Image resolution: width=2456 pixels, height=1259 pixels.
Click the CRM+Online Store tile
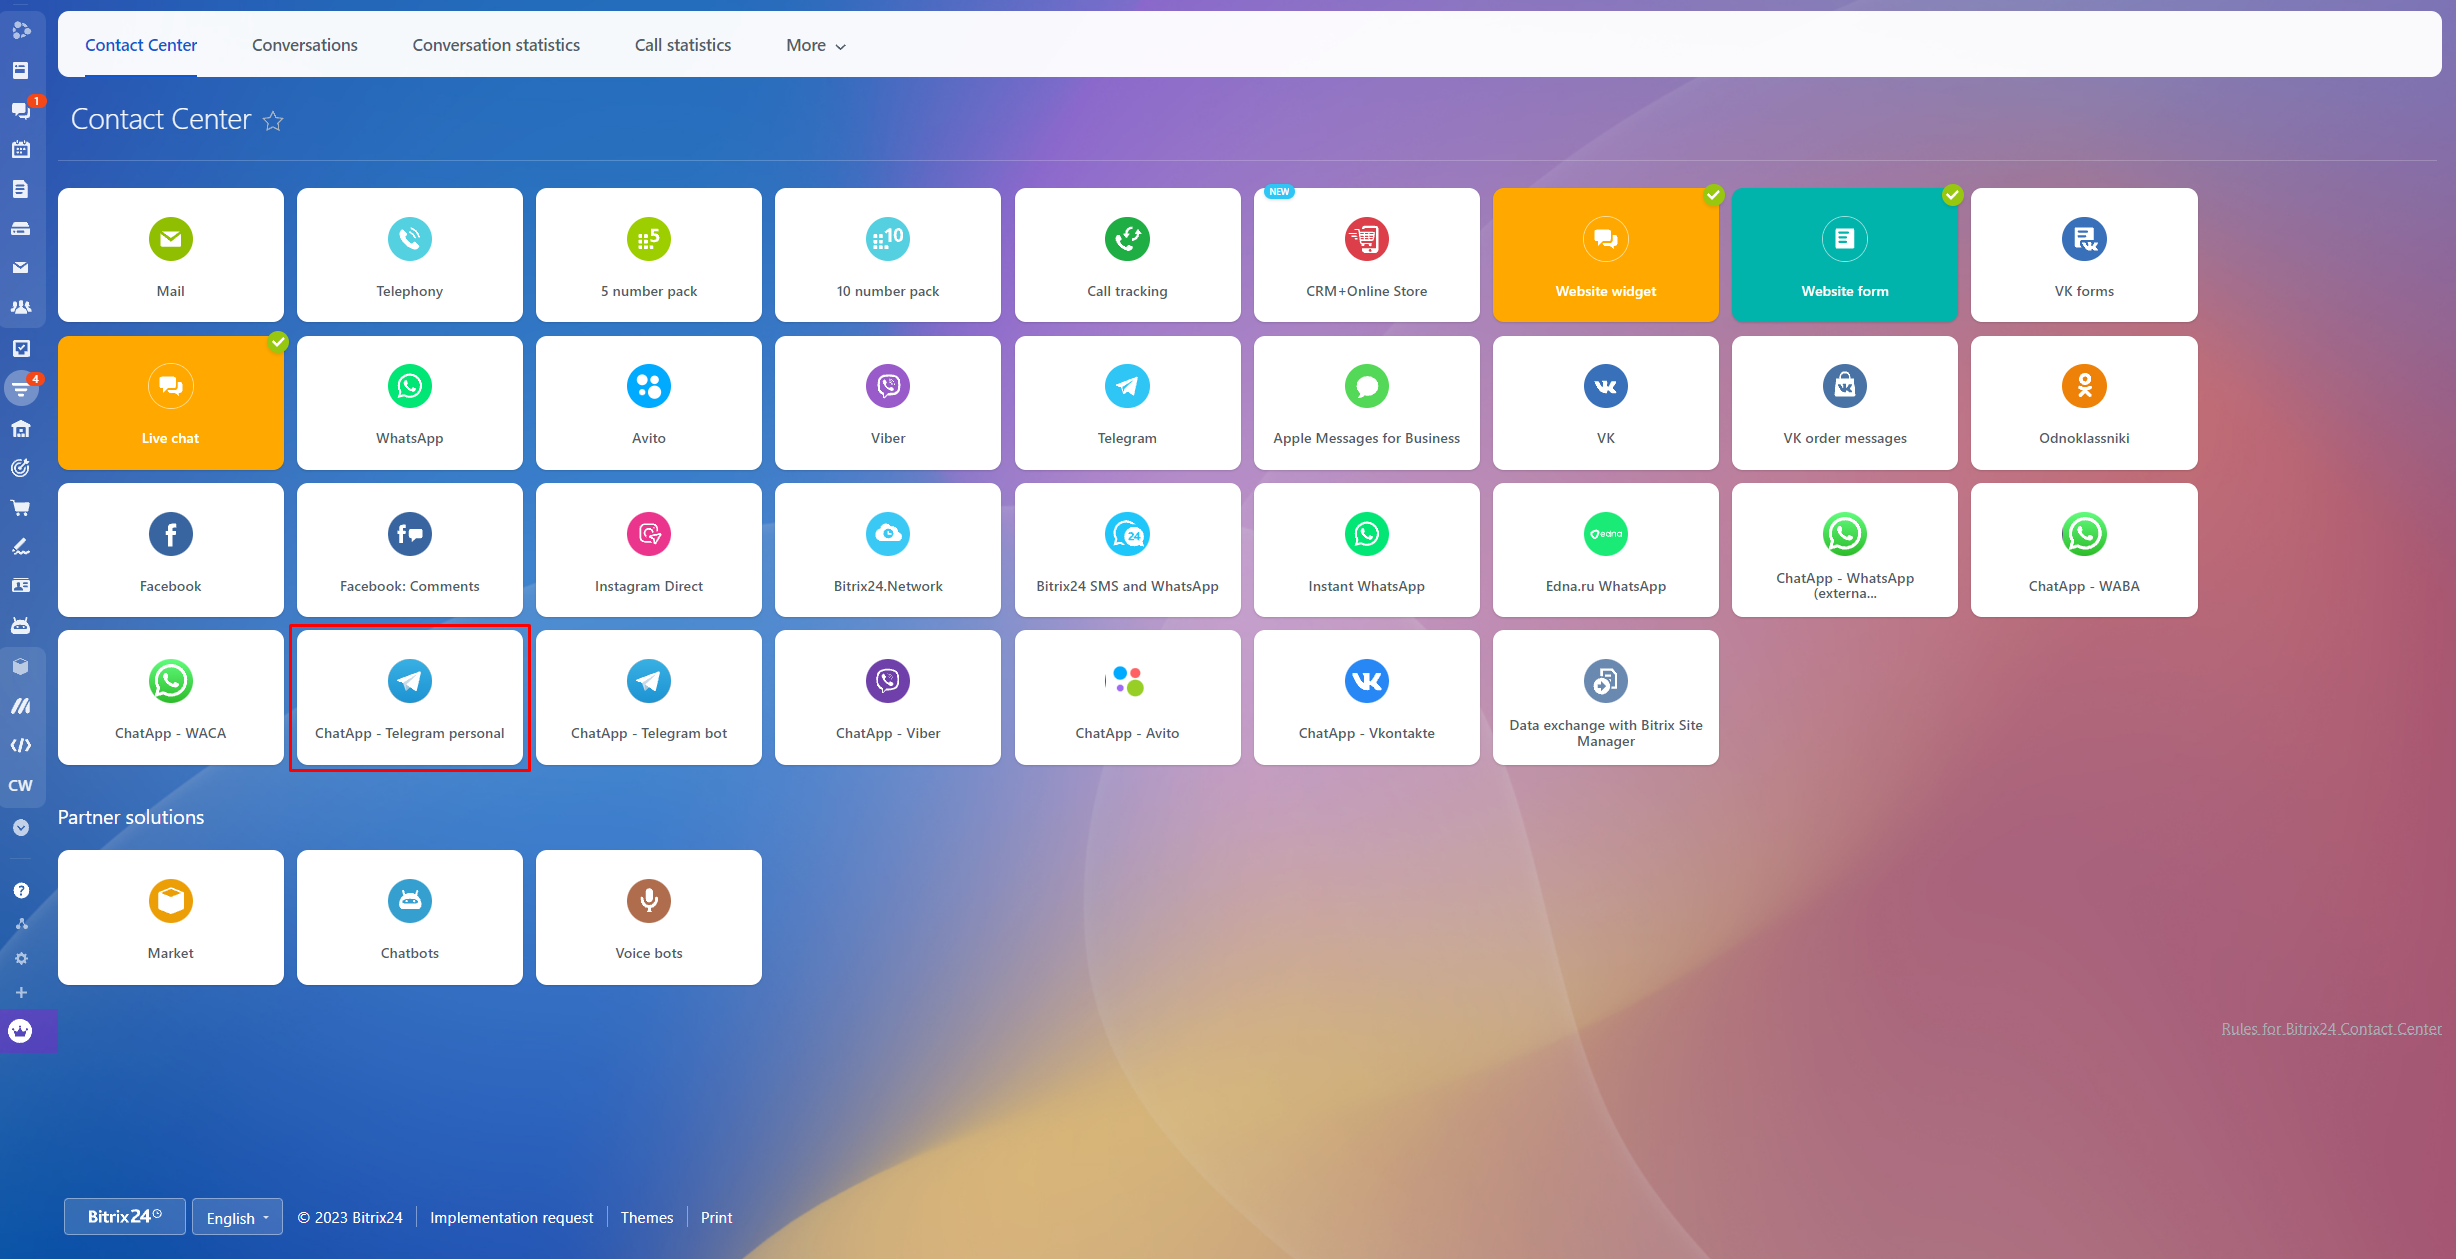[1366, 255]
